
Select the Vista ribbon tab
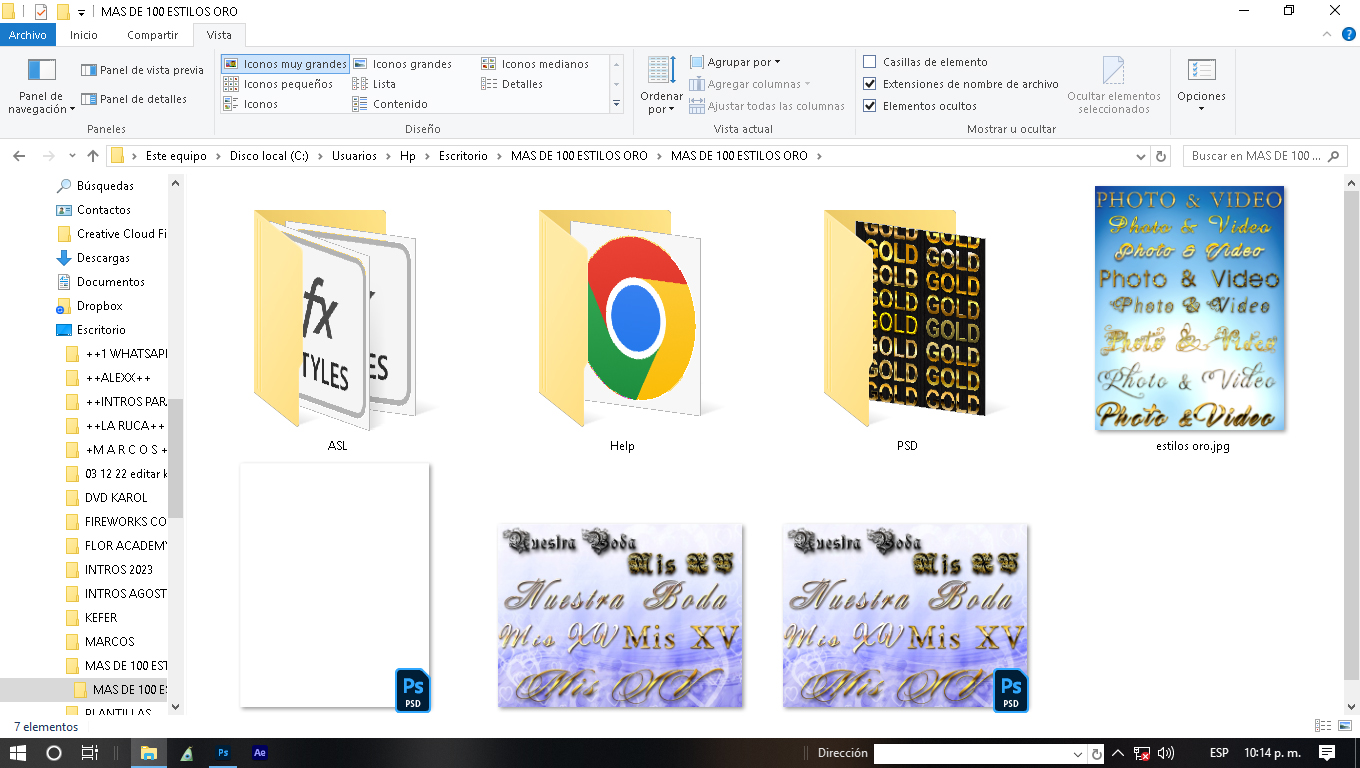point(219,35)
